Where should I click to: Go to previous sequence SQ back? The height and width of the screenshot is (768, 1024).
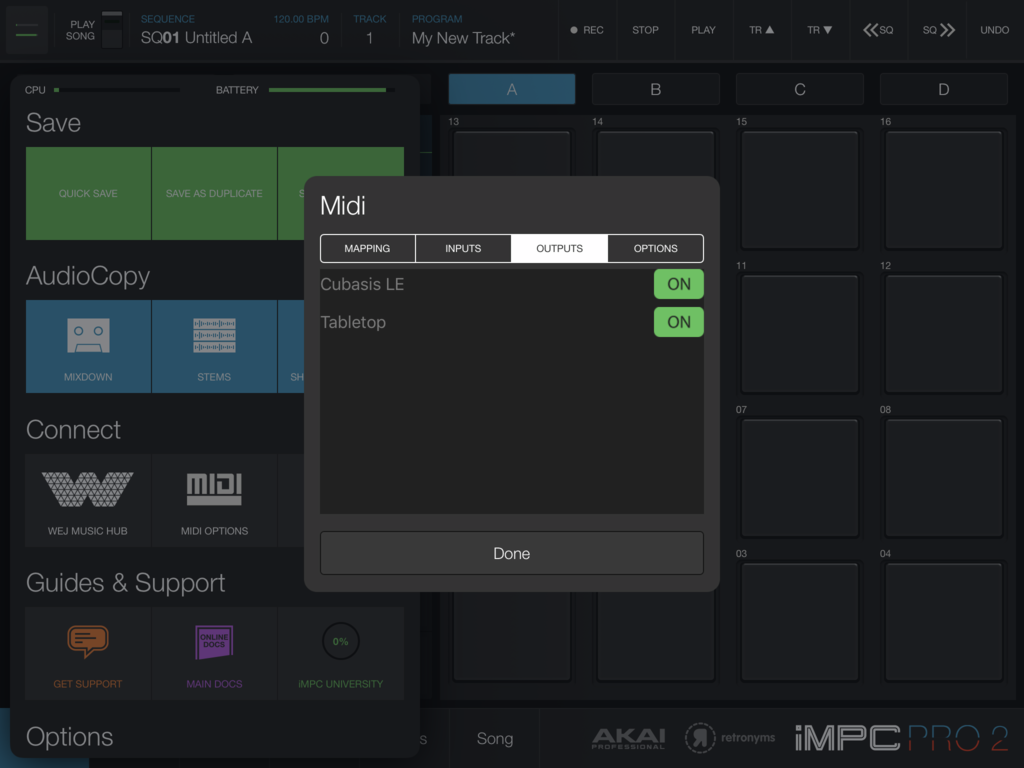878,30
